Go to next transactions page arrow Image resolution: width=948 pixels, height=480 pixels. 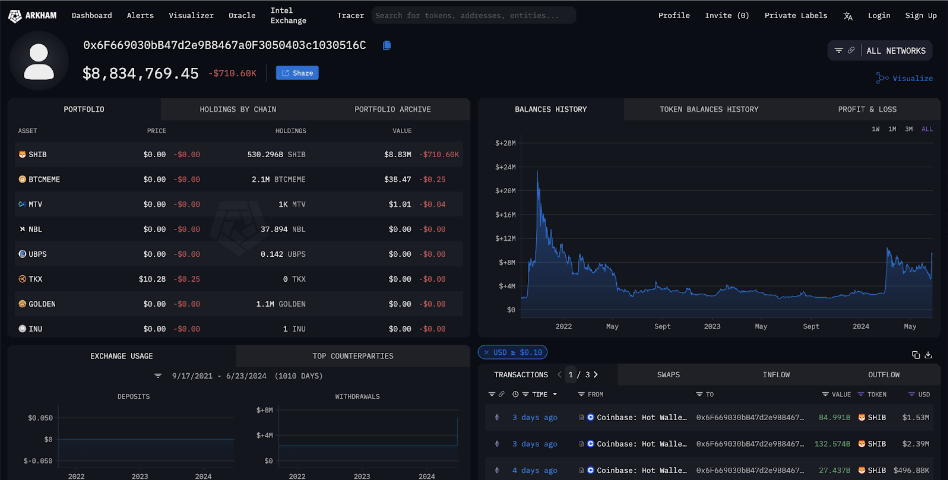(596, 375)
